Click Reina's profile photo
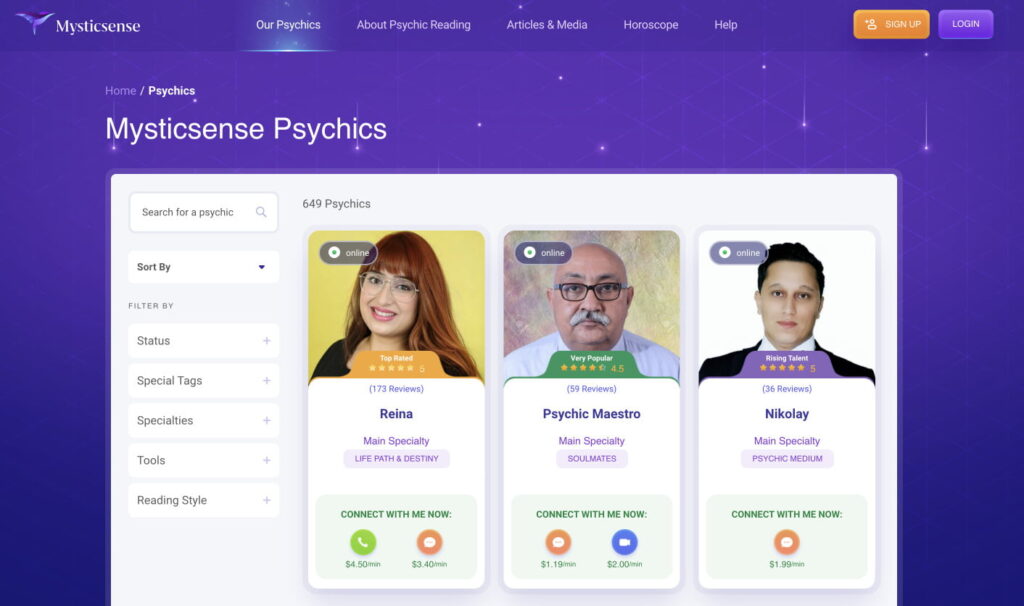1024x606 pixels. point(396,304)
